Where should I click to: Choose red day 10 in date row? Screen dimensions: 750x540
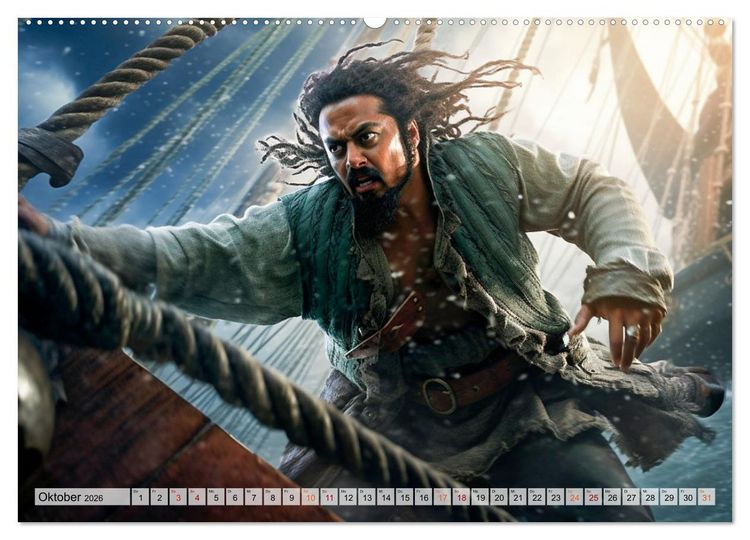pos(310,497)
